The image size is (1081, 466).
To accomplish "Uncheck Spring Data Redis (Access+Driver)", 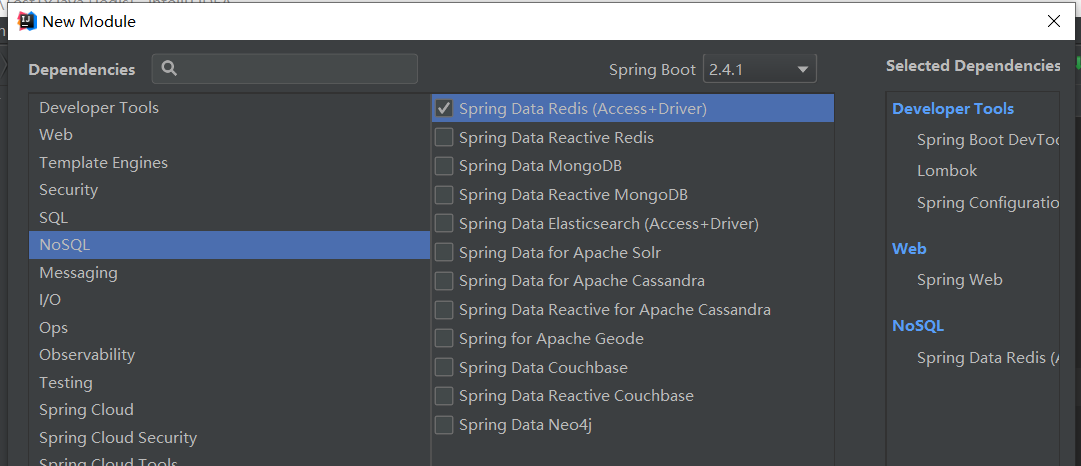I will [x=444, y=108].
